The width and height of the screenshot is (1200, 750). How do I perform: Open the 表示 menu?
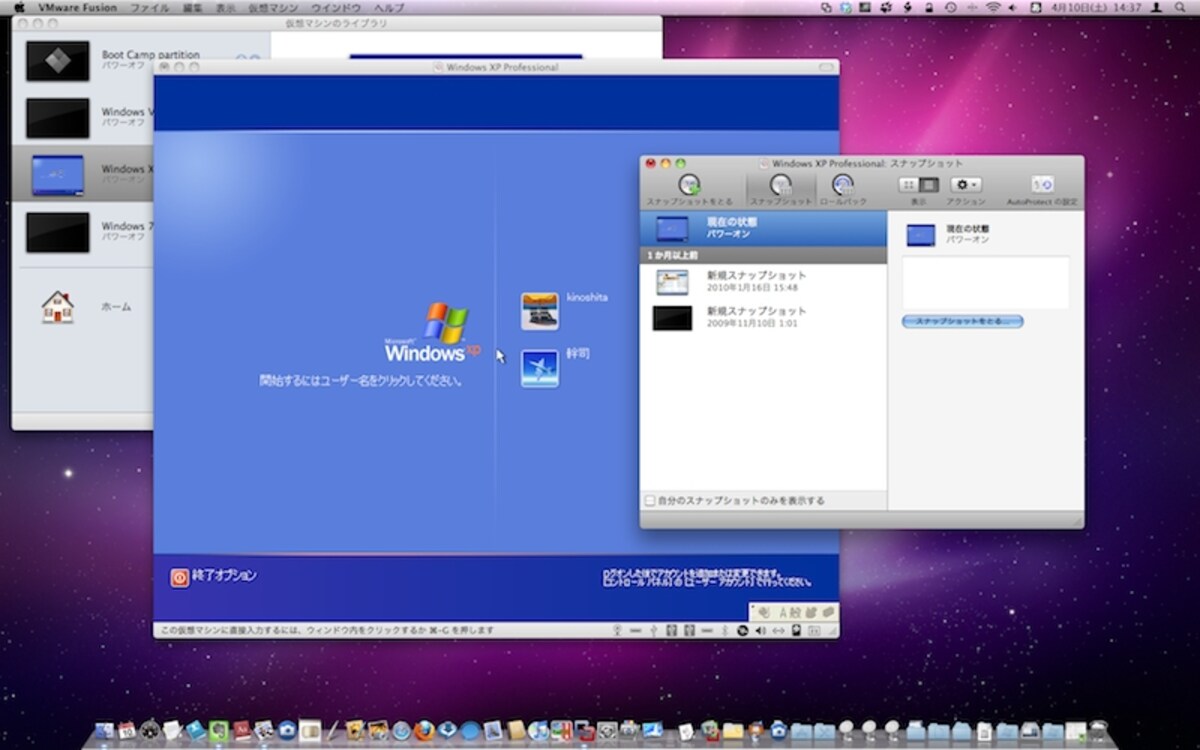(x=226, y=8)
